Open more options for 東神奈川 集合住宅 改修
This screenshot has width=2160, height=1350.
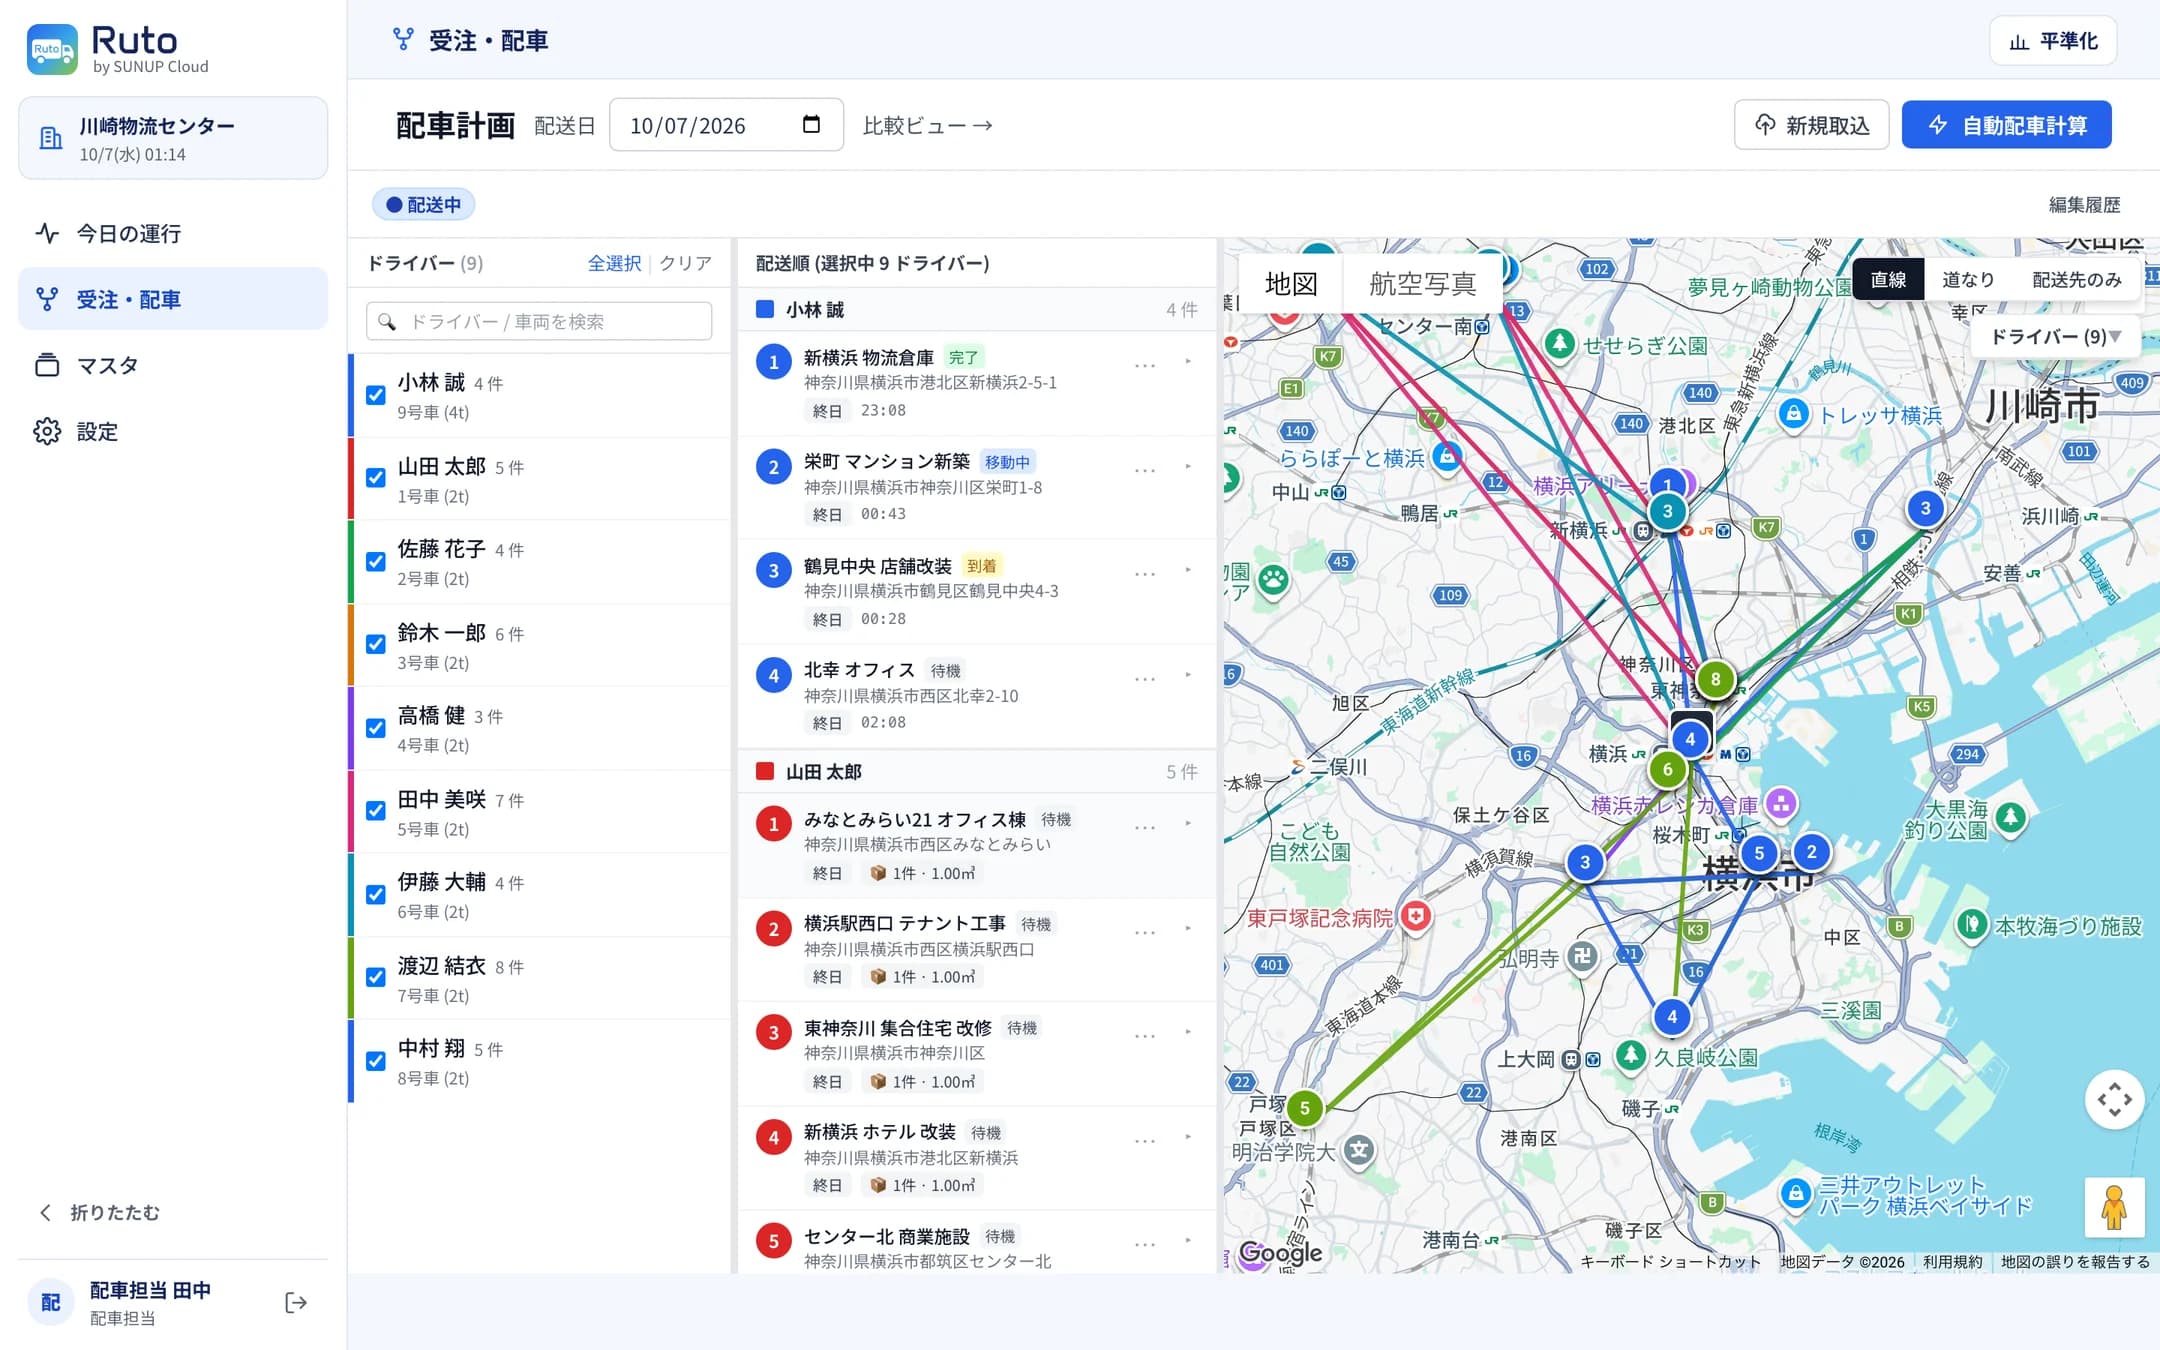(x=1145, y=1036)
